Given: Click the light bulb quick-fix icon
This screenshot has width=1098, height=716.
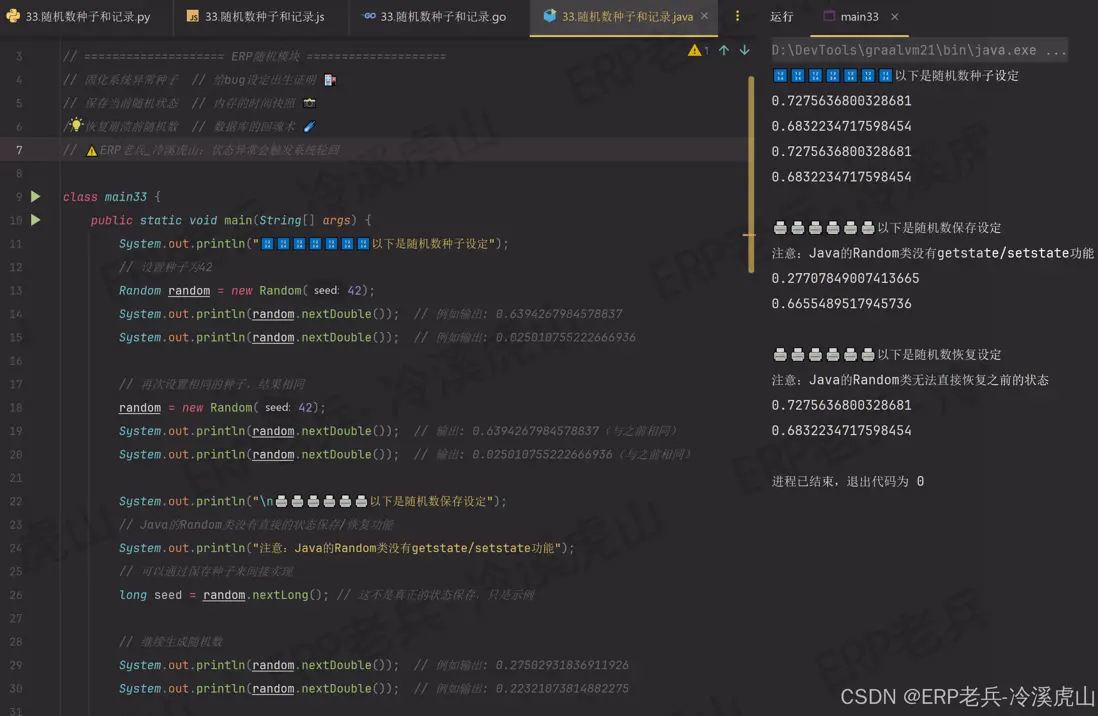Looking at the screenshot, I should [x=76, y=125].
